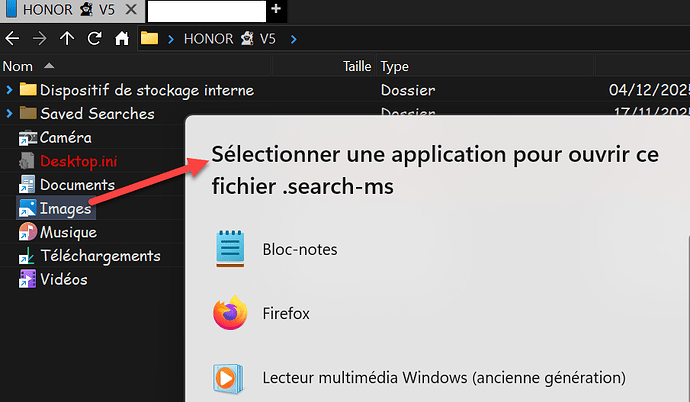This screenshot has width=690, height=402.
Task: Close the HONOR V5 tab
Action: click(133, 11)
